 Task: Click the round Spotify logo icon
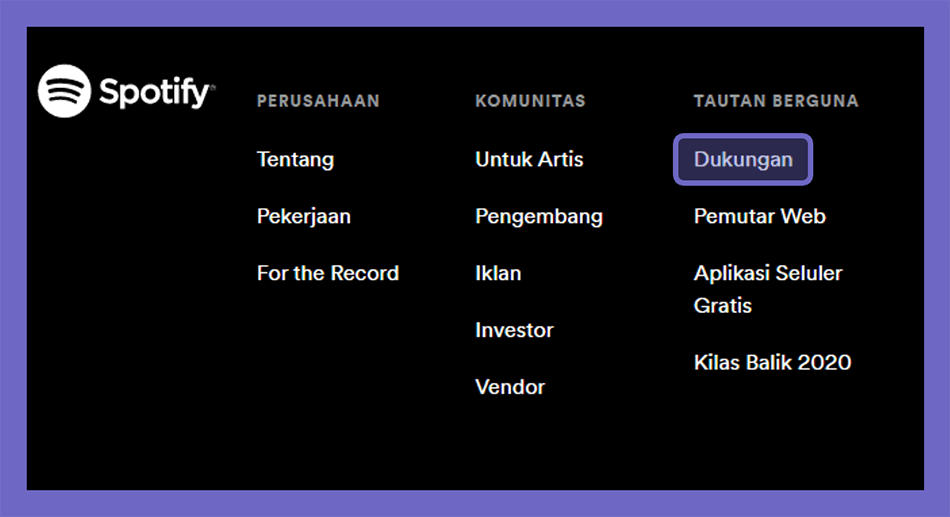[x=64, y=91]
